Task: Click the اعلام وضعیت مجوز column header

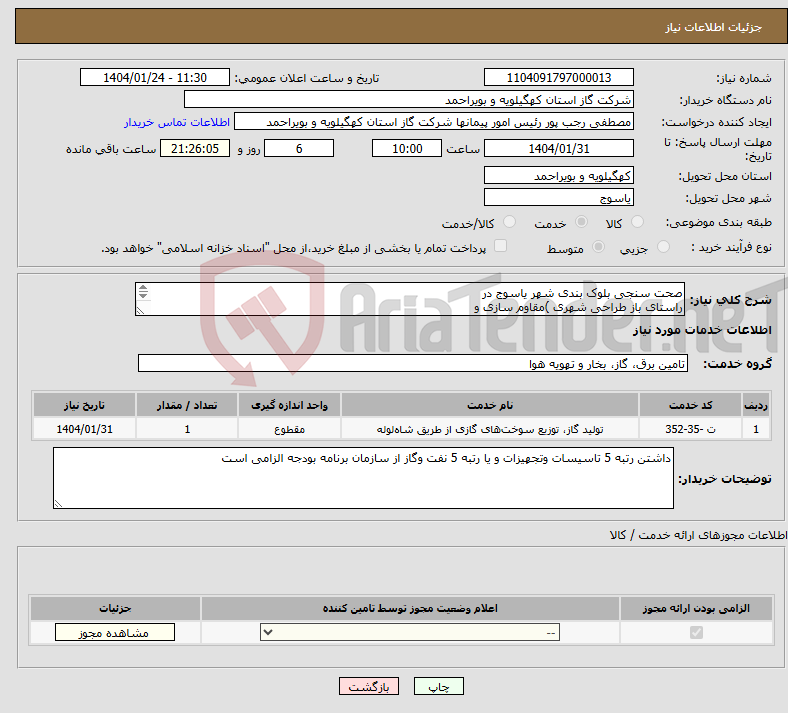Action: pos(410,608)
